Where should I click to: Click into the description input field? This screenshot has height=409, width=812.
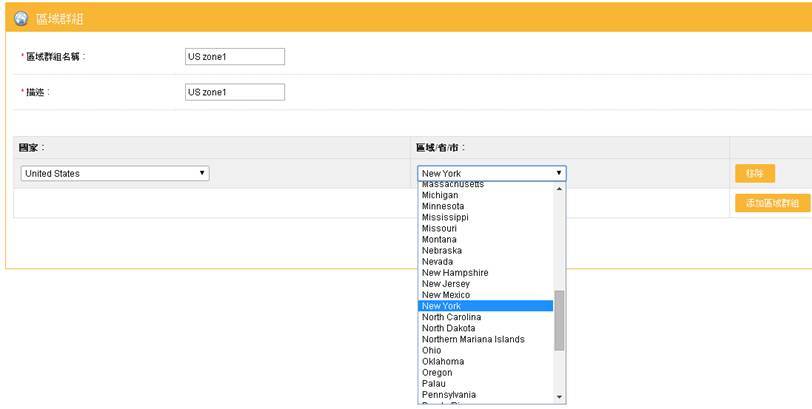235,92
